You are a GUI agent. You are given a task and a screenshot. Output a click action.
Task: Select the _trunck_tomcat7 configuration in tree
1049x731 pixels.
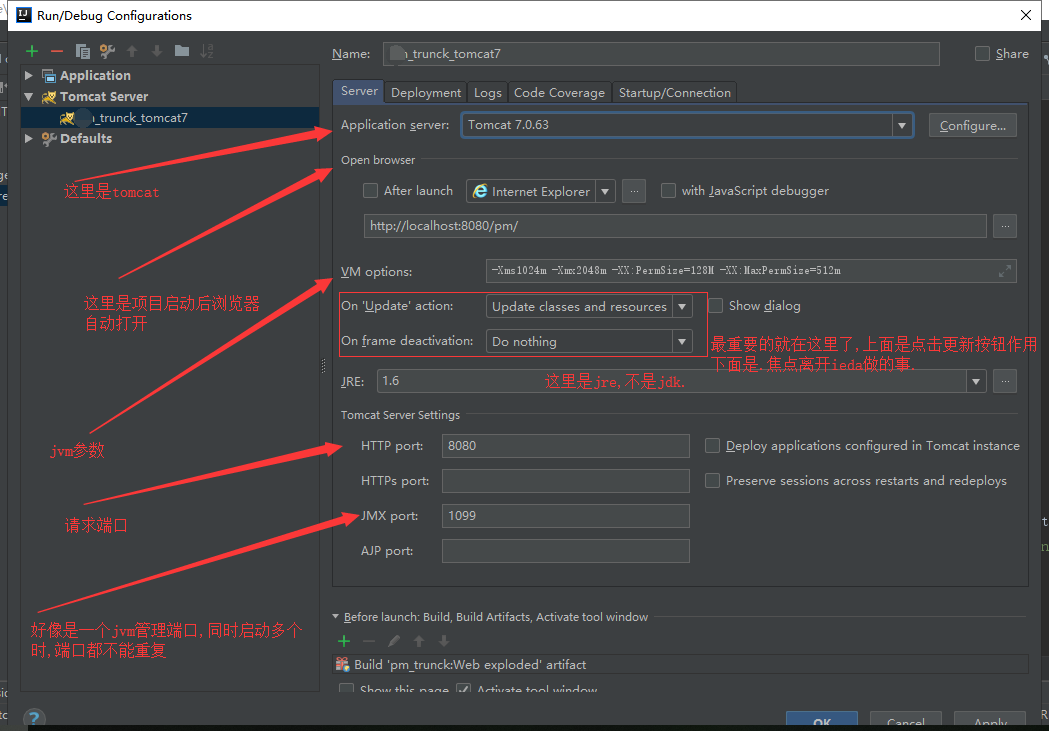[x=170, y=118]
